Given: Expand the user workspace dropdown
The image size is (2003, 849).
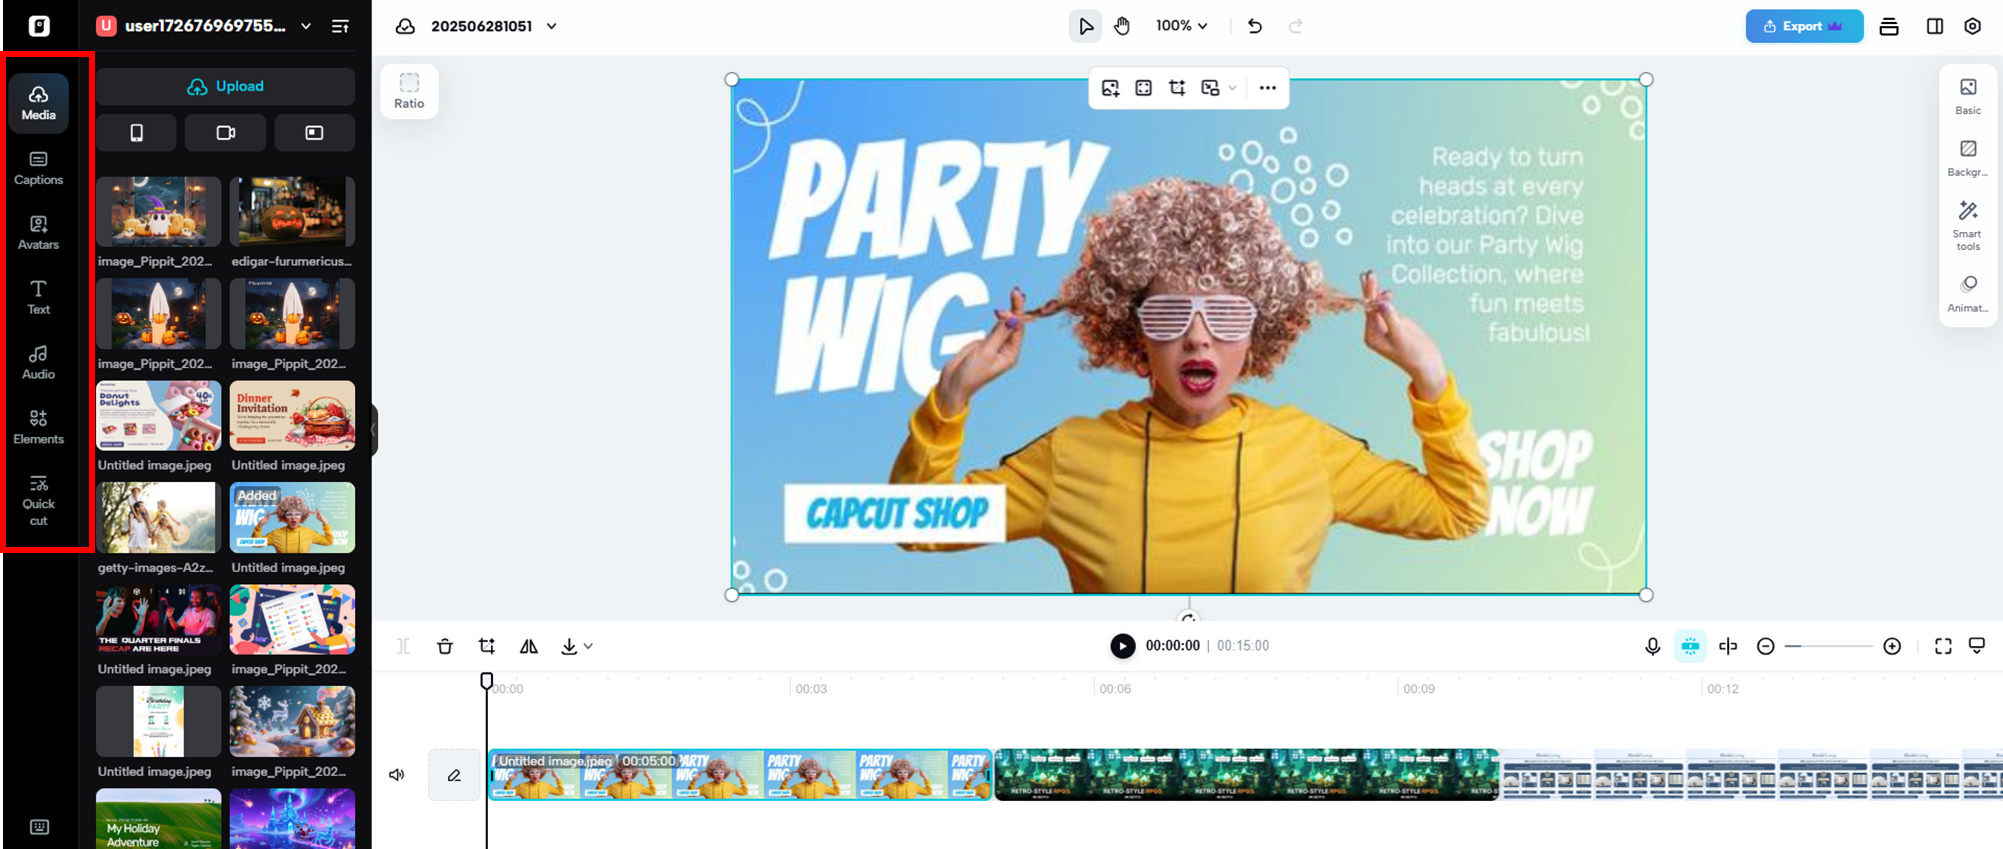Looking at the screenshot, I should click(x=306, y=26).
